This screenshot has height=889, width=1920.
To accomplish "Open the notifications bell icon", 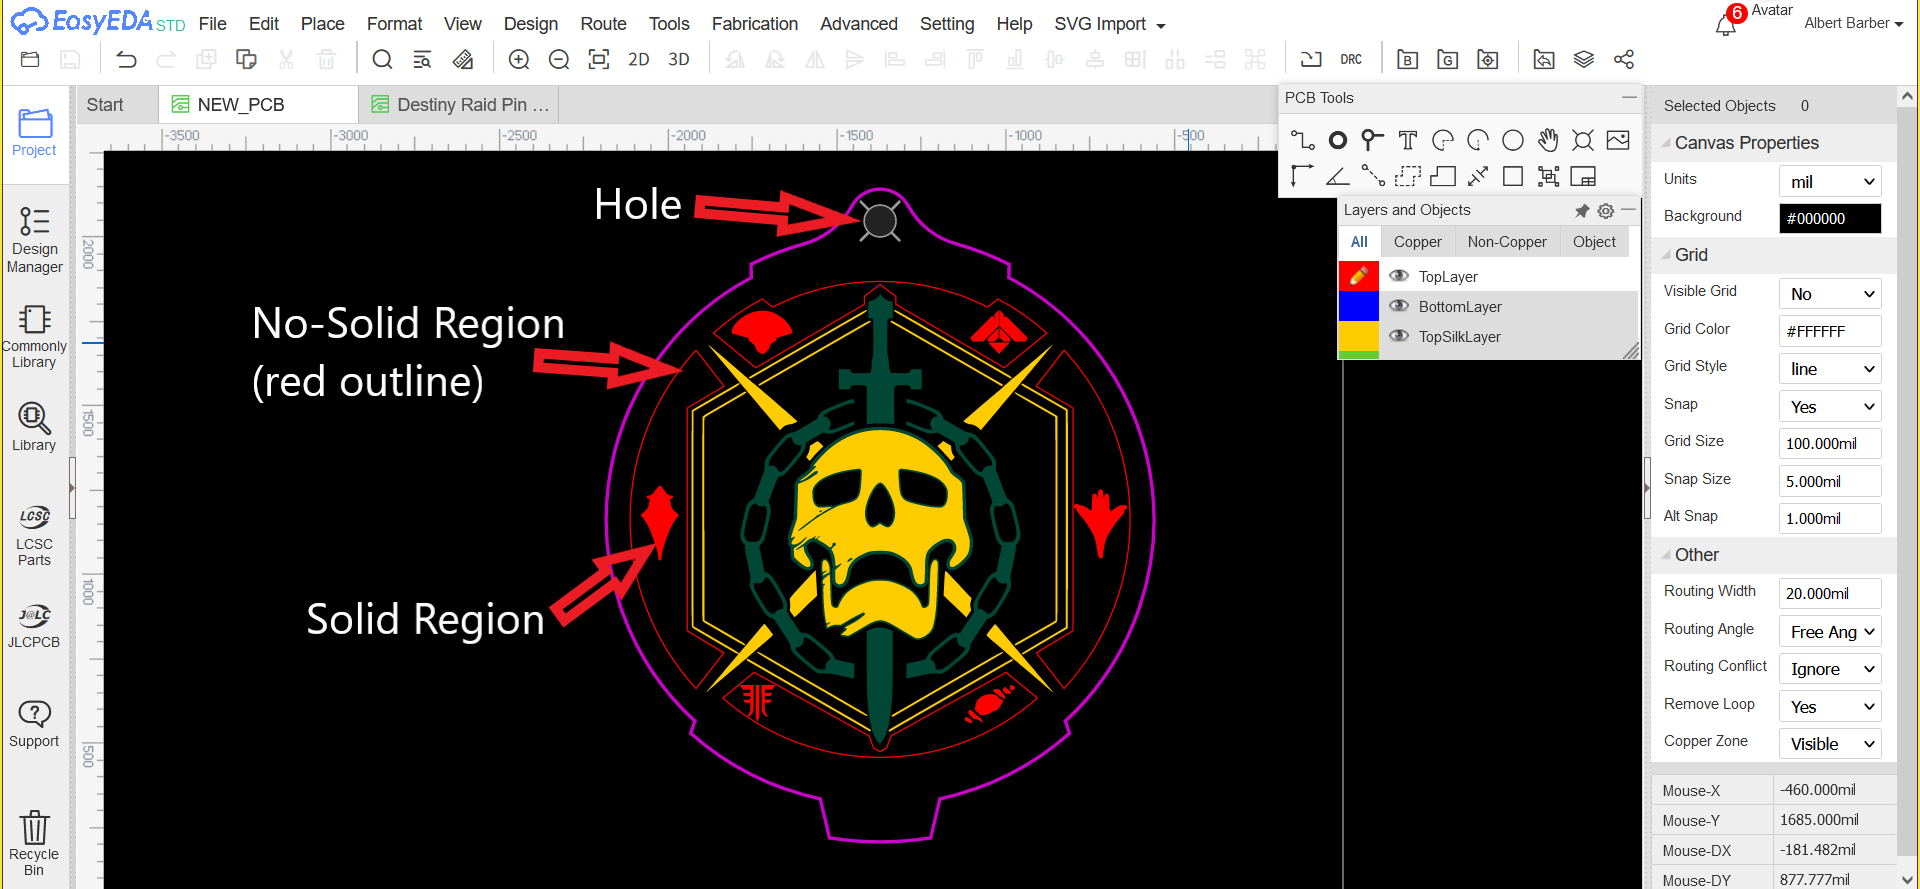I will [1726, 25].
